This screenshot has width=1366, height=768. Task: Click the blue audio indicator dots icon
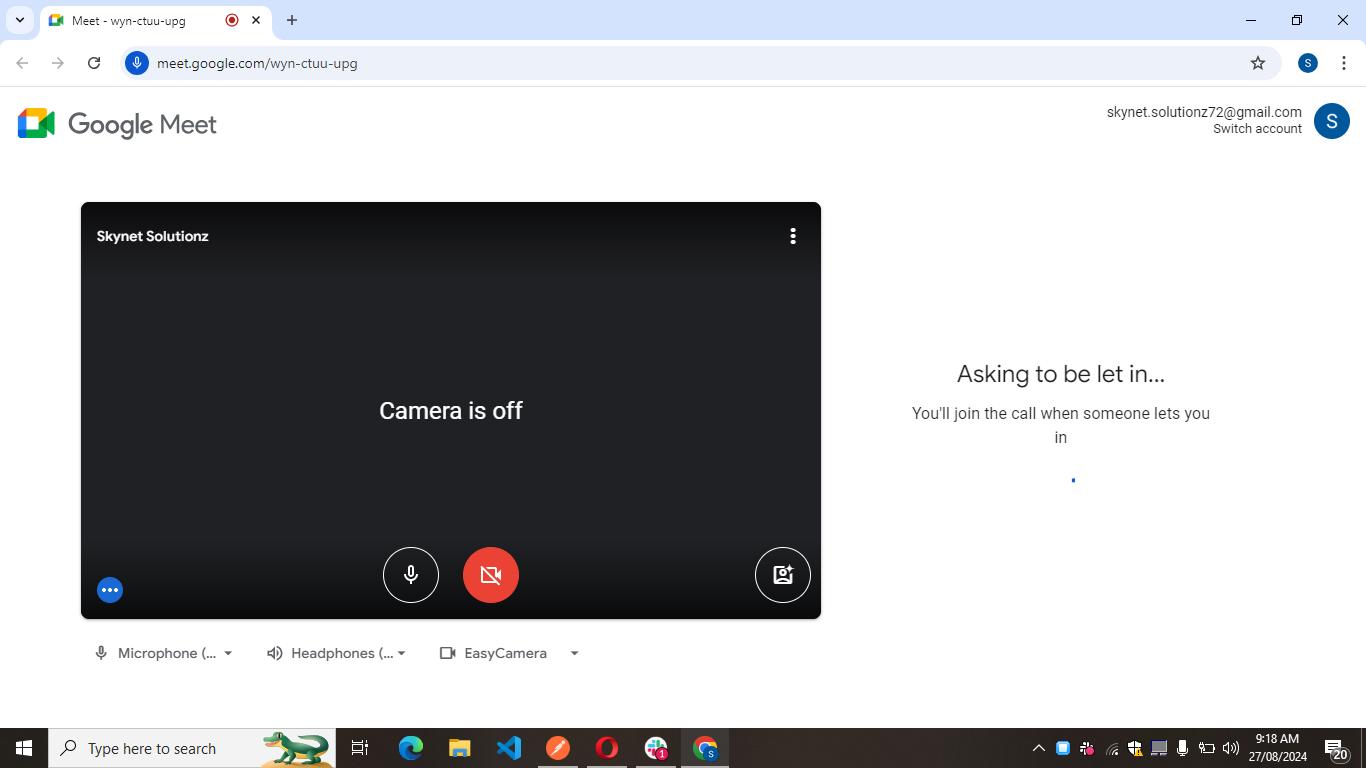(110, 590)
